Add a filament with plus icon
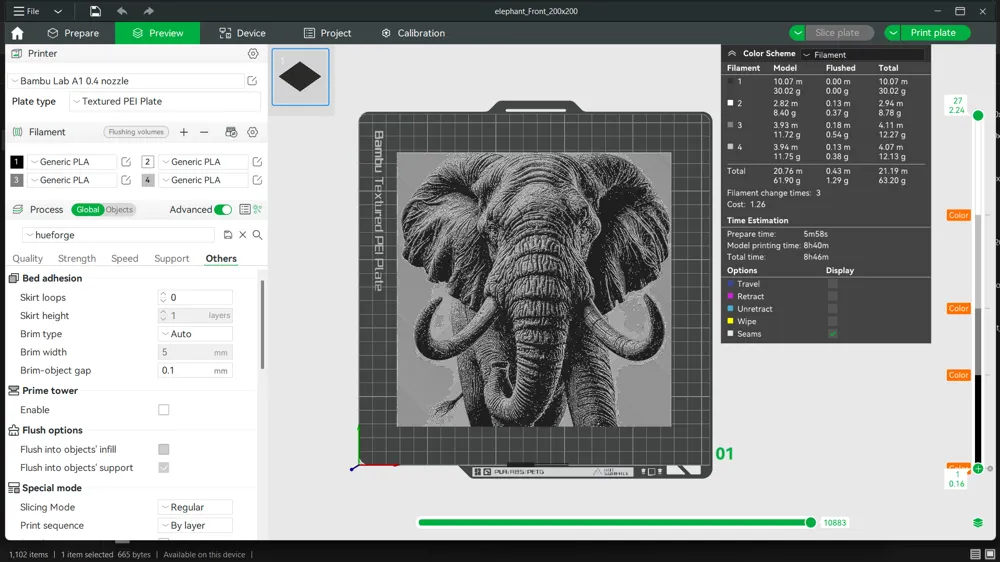1000x562 pixels. [184, 132]
